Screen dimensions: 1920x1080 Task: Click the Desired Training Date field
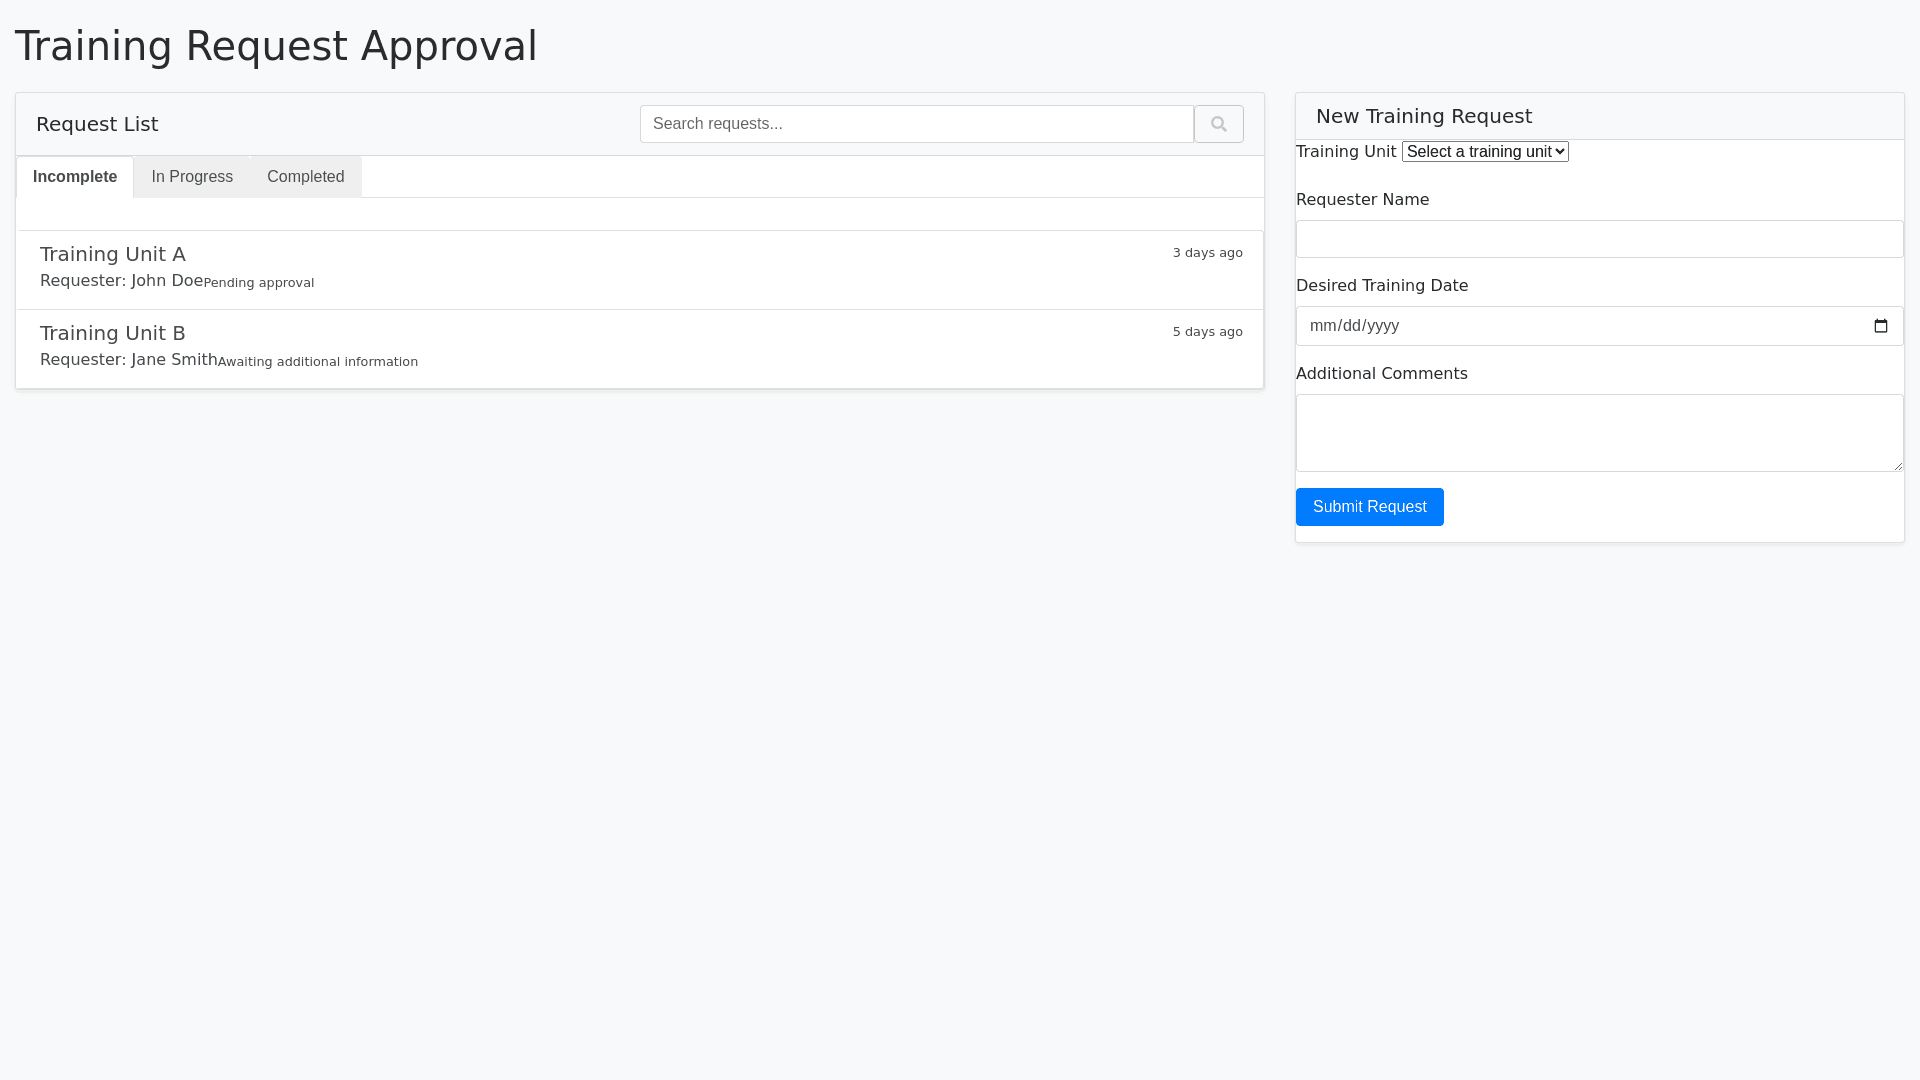pyautogui.click(x=1580, y=326)
